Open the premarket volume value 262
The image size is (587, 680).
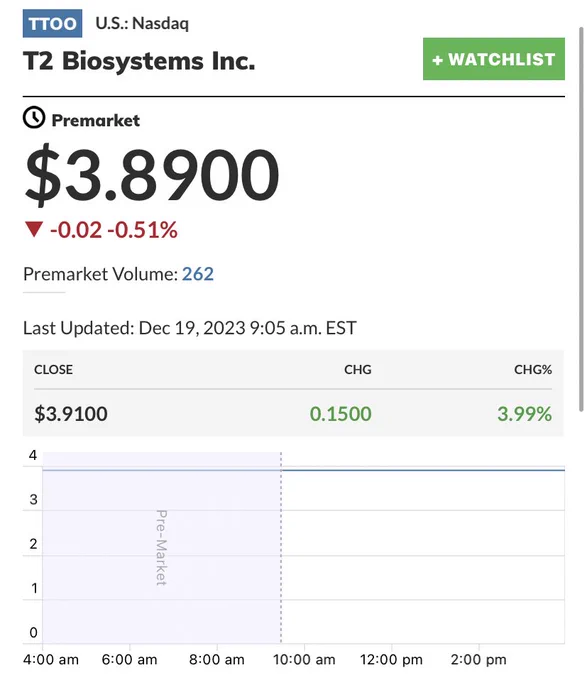[198, 274]
